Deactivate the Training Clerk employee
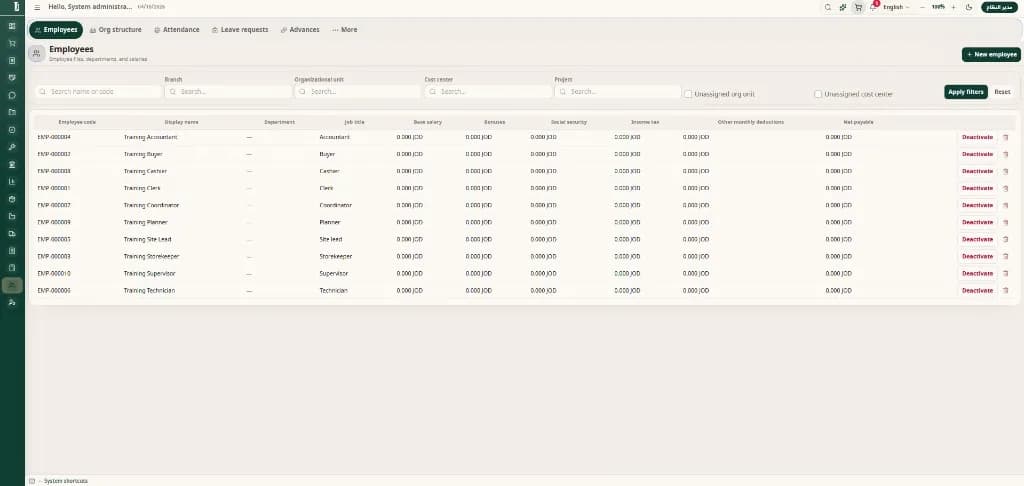Screen dimensions: 1024x486 tap(977, 188)
